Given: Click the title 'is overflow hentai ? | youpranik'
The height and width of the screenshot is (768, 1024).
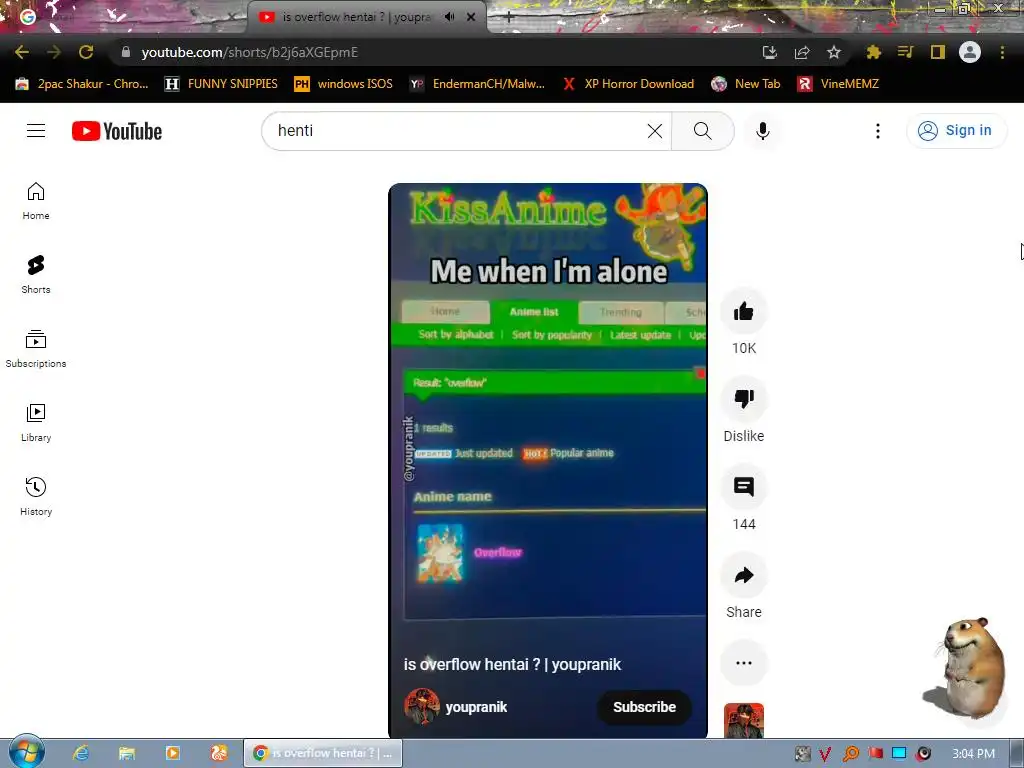Looking at the screenshot, I should (512, 665).
